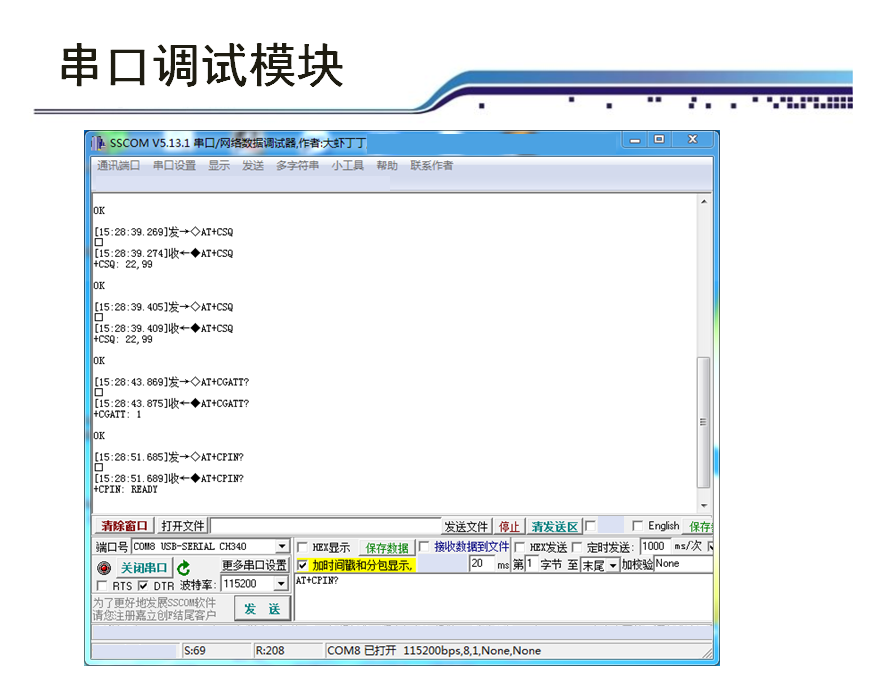
Task: Open the 通讯端口 menu
Action: [118, 165]
